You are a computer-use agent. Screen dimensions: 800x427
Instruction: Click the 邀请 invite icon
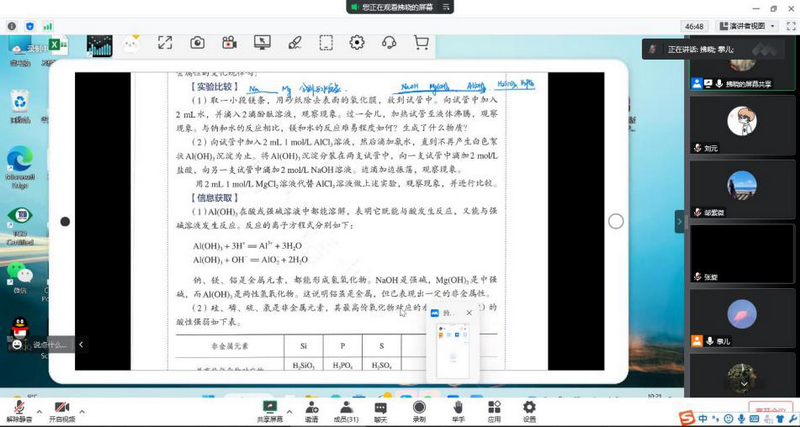311,409
